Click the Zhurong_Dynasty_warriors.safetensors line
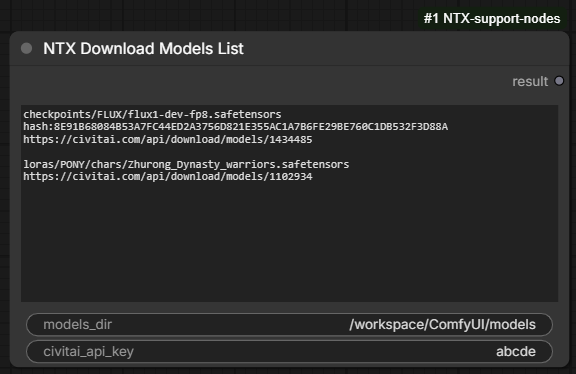The image size is (576, 374). point(186,164)
